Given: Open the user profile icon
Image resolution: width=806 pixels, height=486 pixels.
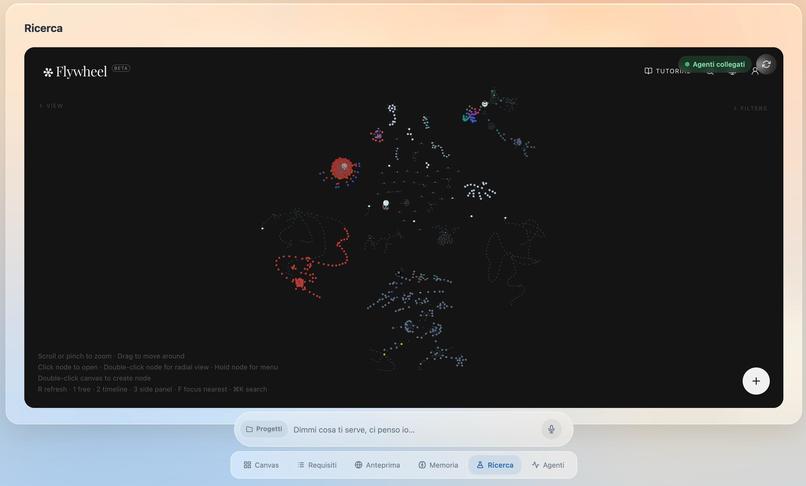Looking at the screenshot, I should [755, 71].
